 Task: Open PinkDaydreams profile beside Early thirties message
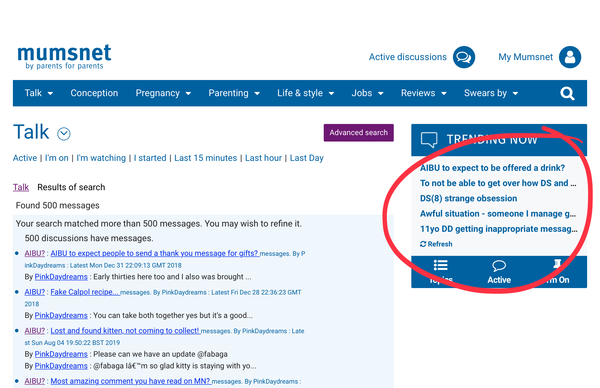pos(61,277)
